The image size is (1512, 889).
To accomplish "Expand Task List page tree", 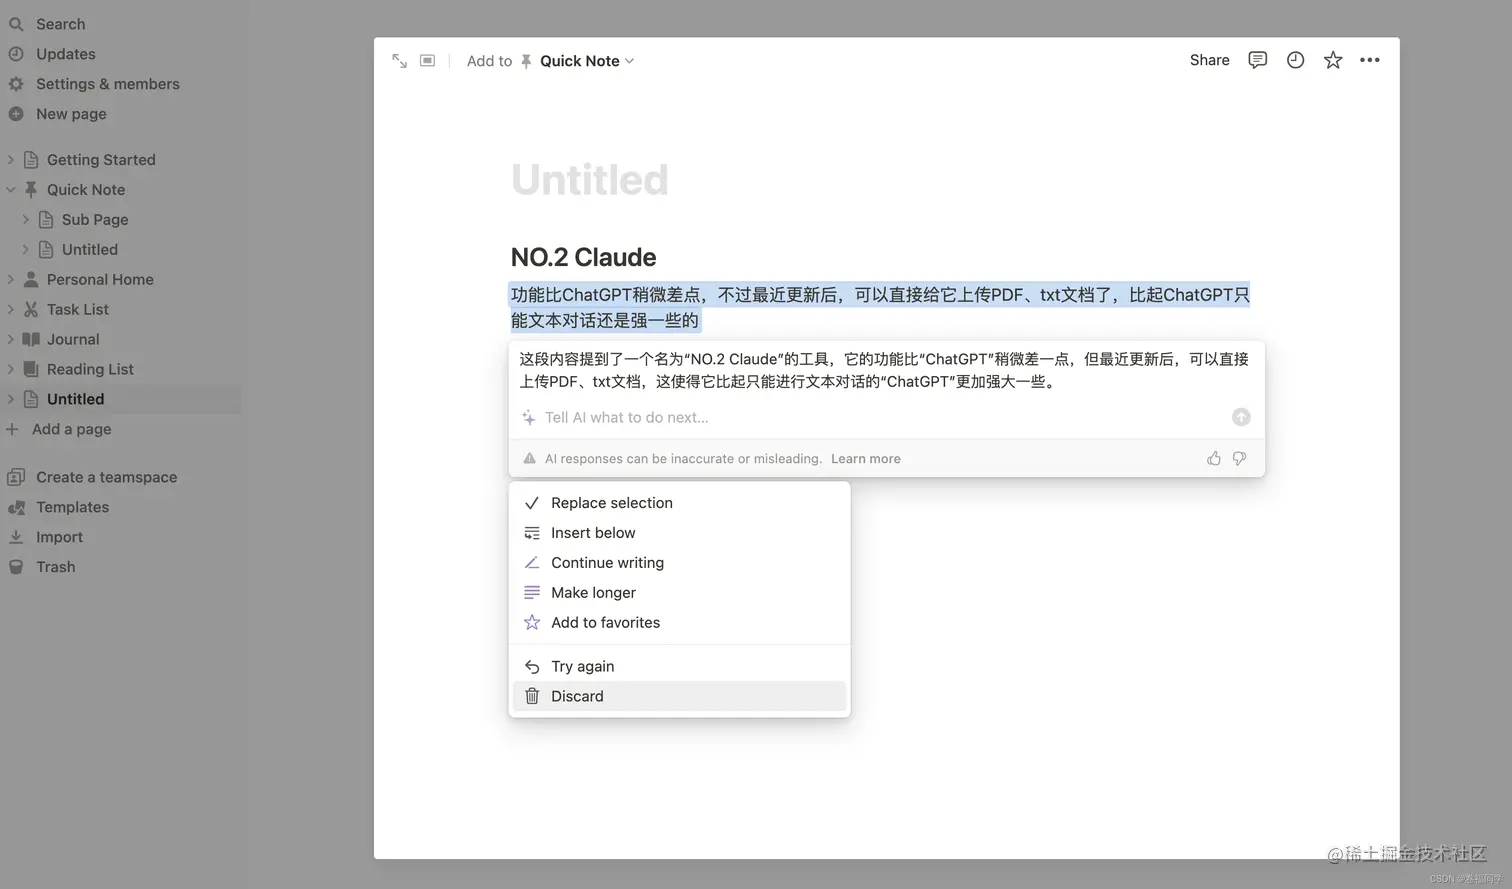I will coord(11,310).
